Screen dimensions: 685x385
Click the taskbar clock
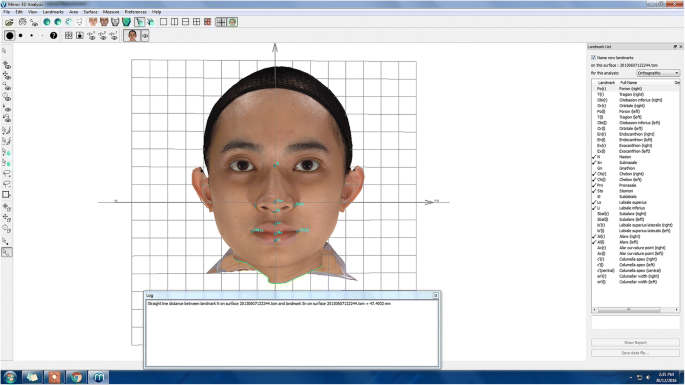tap(666, 378)
